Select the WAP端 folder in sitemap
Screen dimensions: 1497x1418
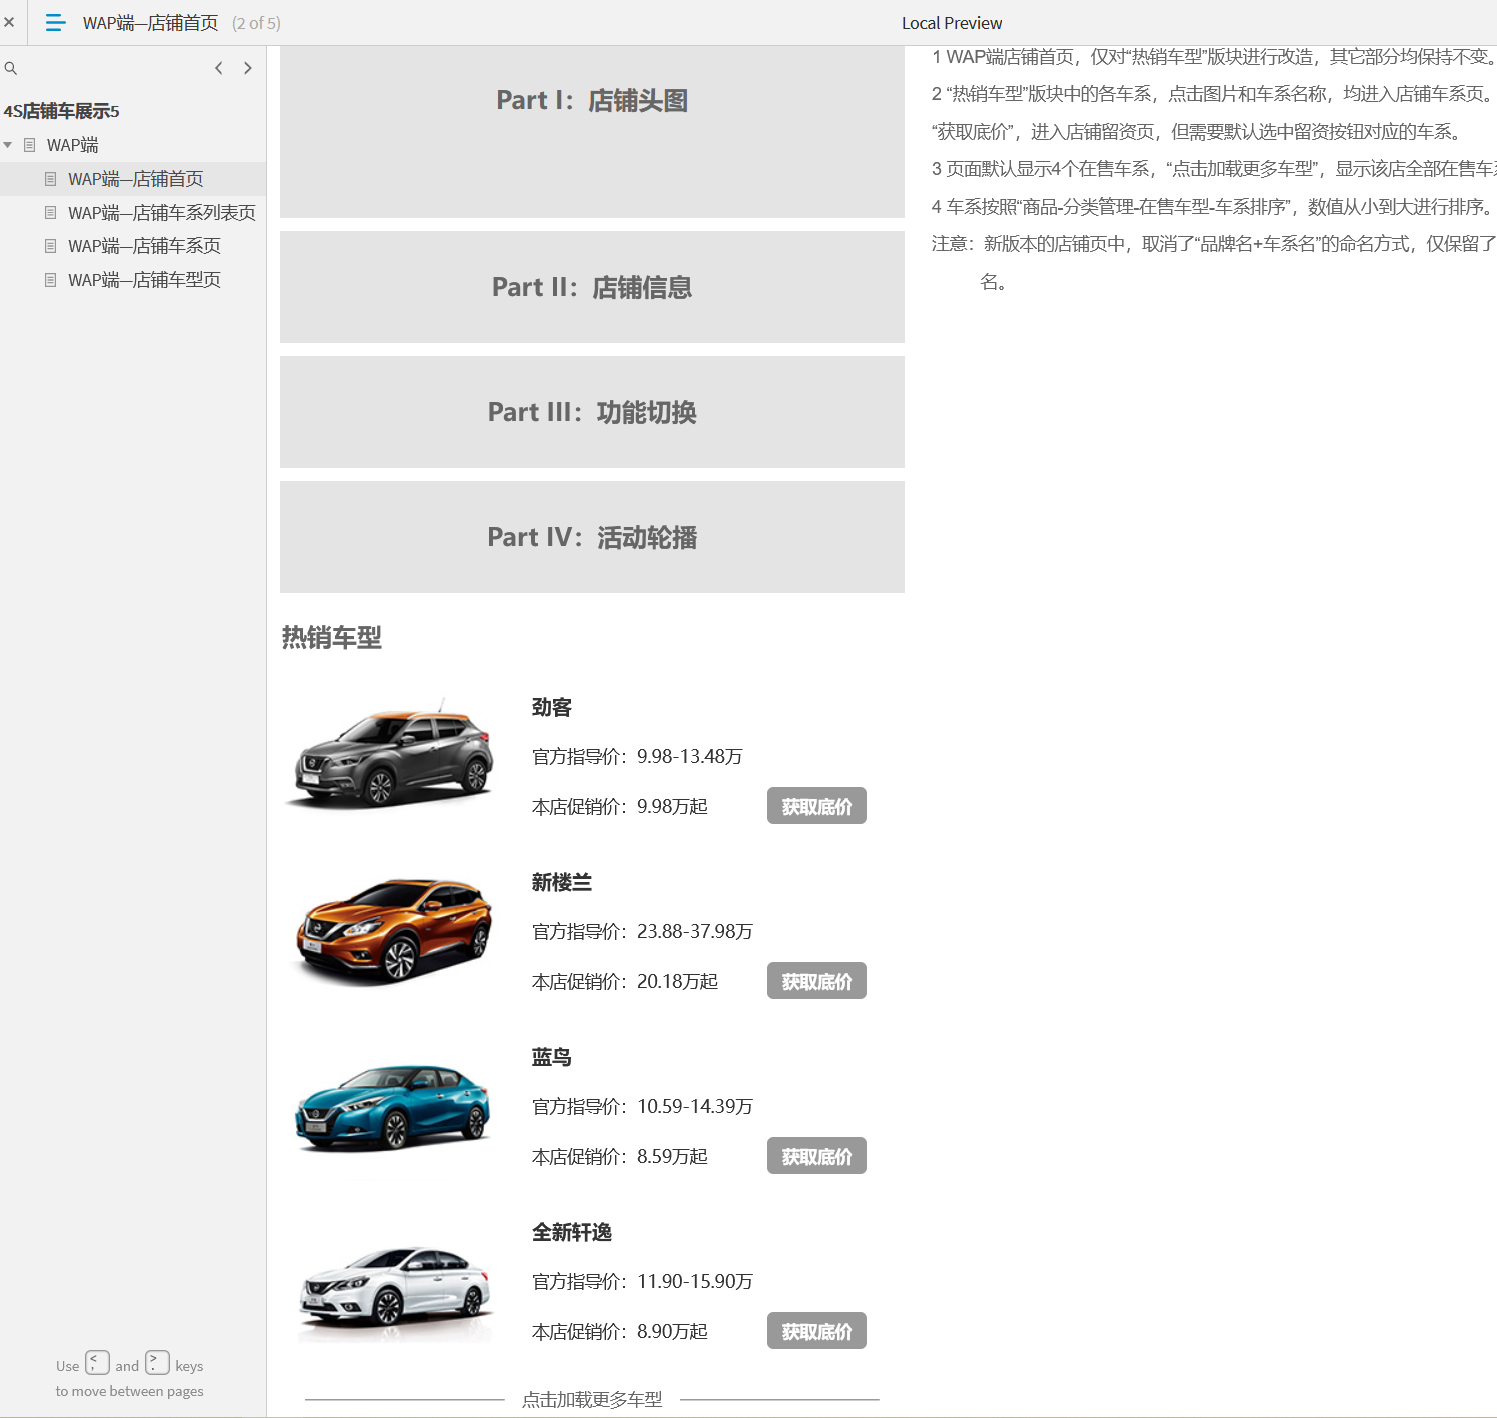coord(73,145)
